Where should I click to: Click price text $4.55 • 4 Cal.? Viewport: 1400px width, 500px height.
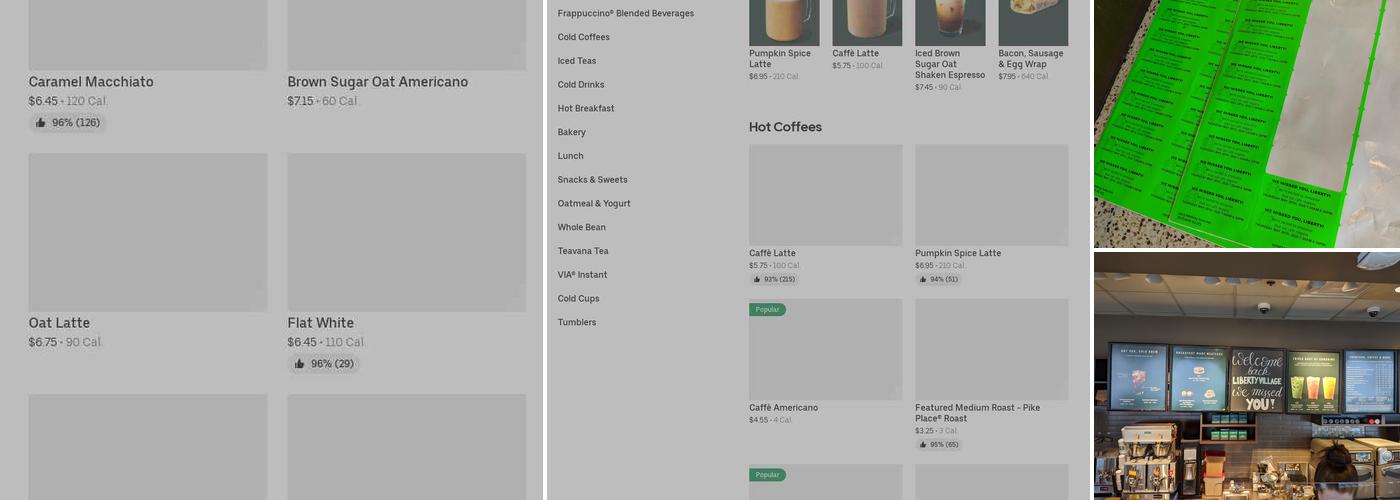point(771,420)
